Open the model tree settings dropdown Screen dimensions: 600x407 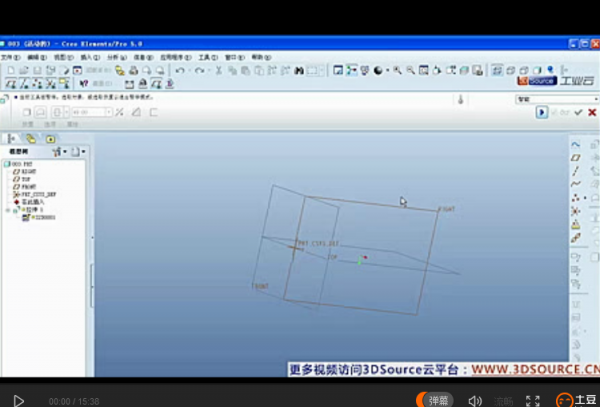(x=59, y=152)
